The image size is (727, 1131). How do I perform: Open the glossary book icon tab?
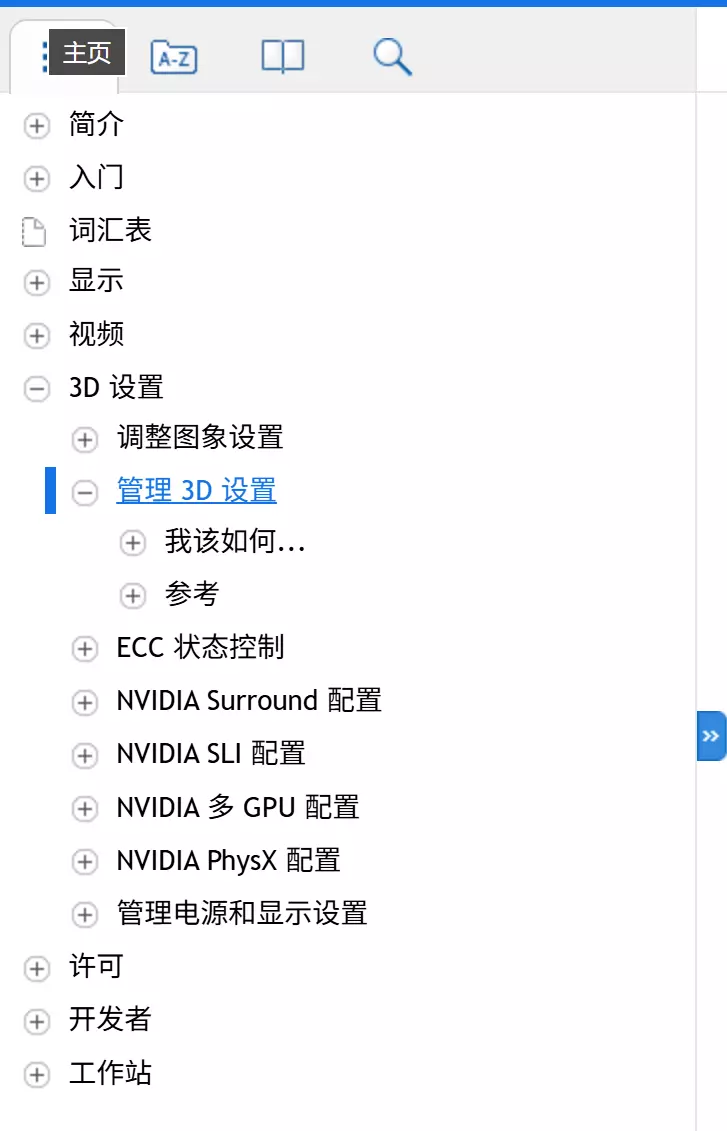283,57
